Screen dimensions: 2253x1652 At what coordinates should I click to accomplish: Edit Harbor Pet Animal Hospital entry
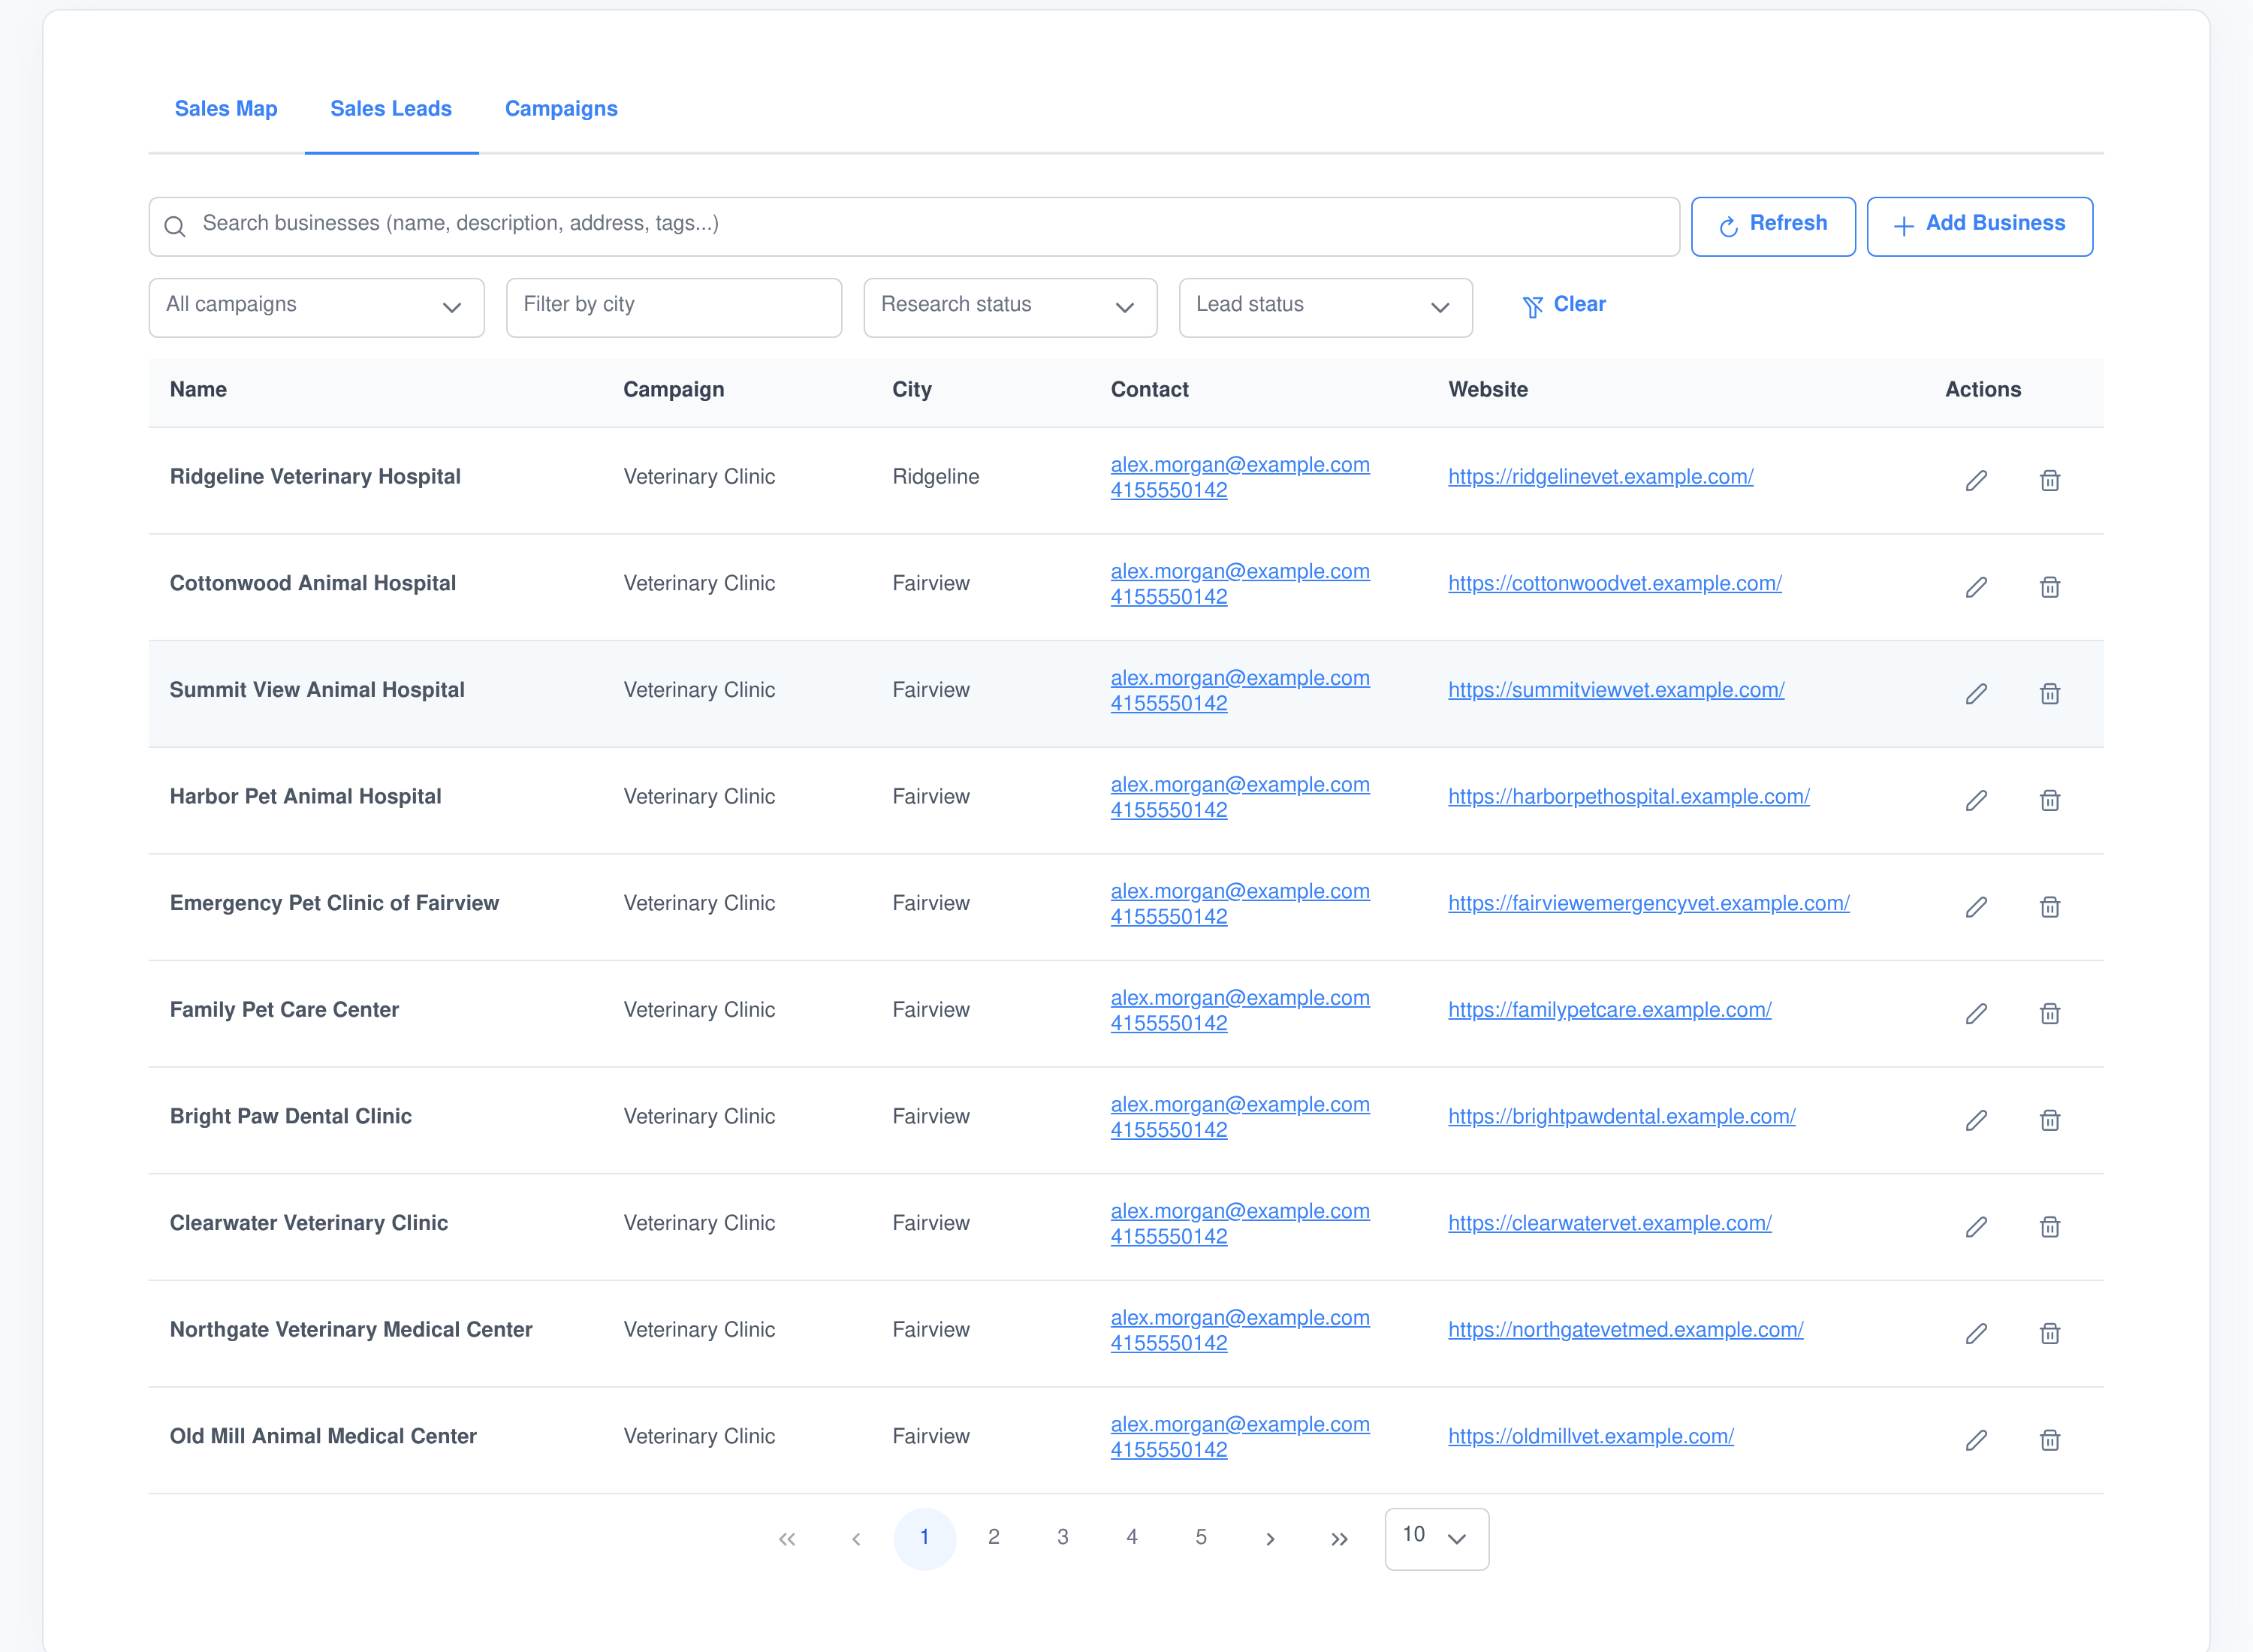pos(1976,801)
